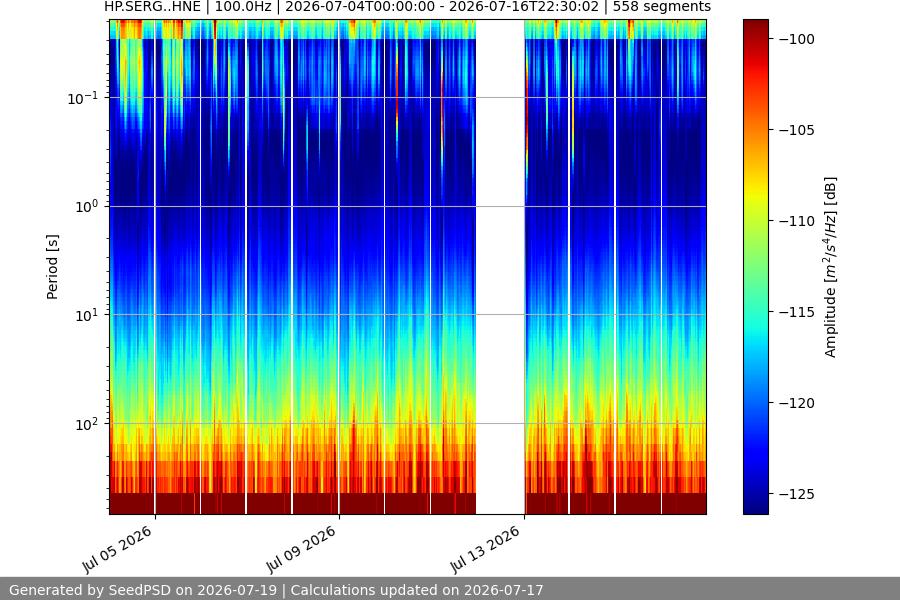Click '558 segments' in the title
The width and height of the screenshot is (900, 600).
(662, 7)
